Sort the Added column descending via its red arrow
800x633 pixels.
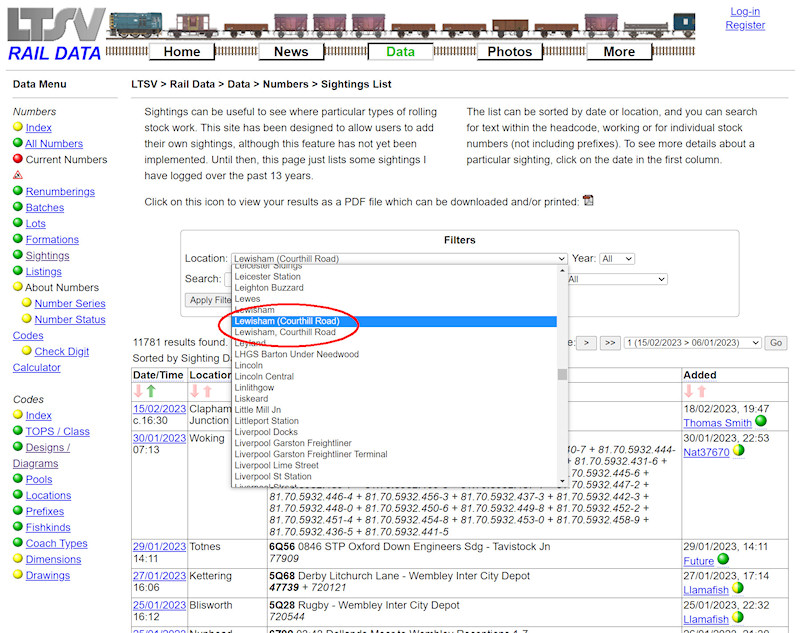[689, 390]
